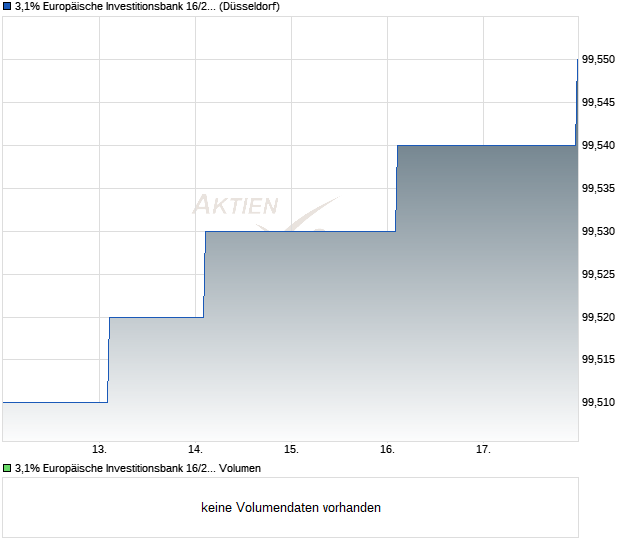Click the y-axis label 99,525
Image resolution: width=620 pixels, height=546 pixels.
tap(598, 274)
